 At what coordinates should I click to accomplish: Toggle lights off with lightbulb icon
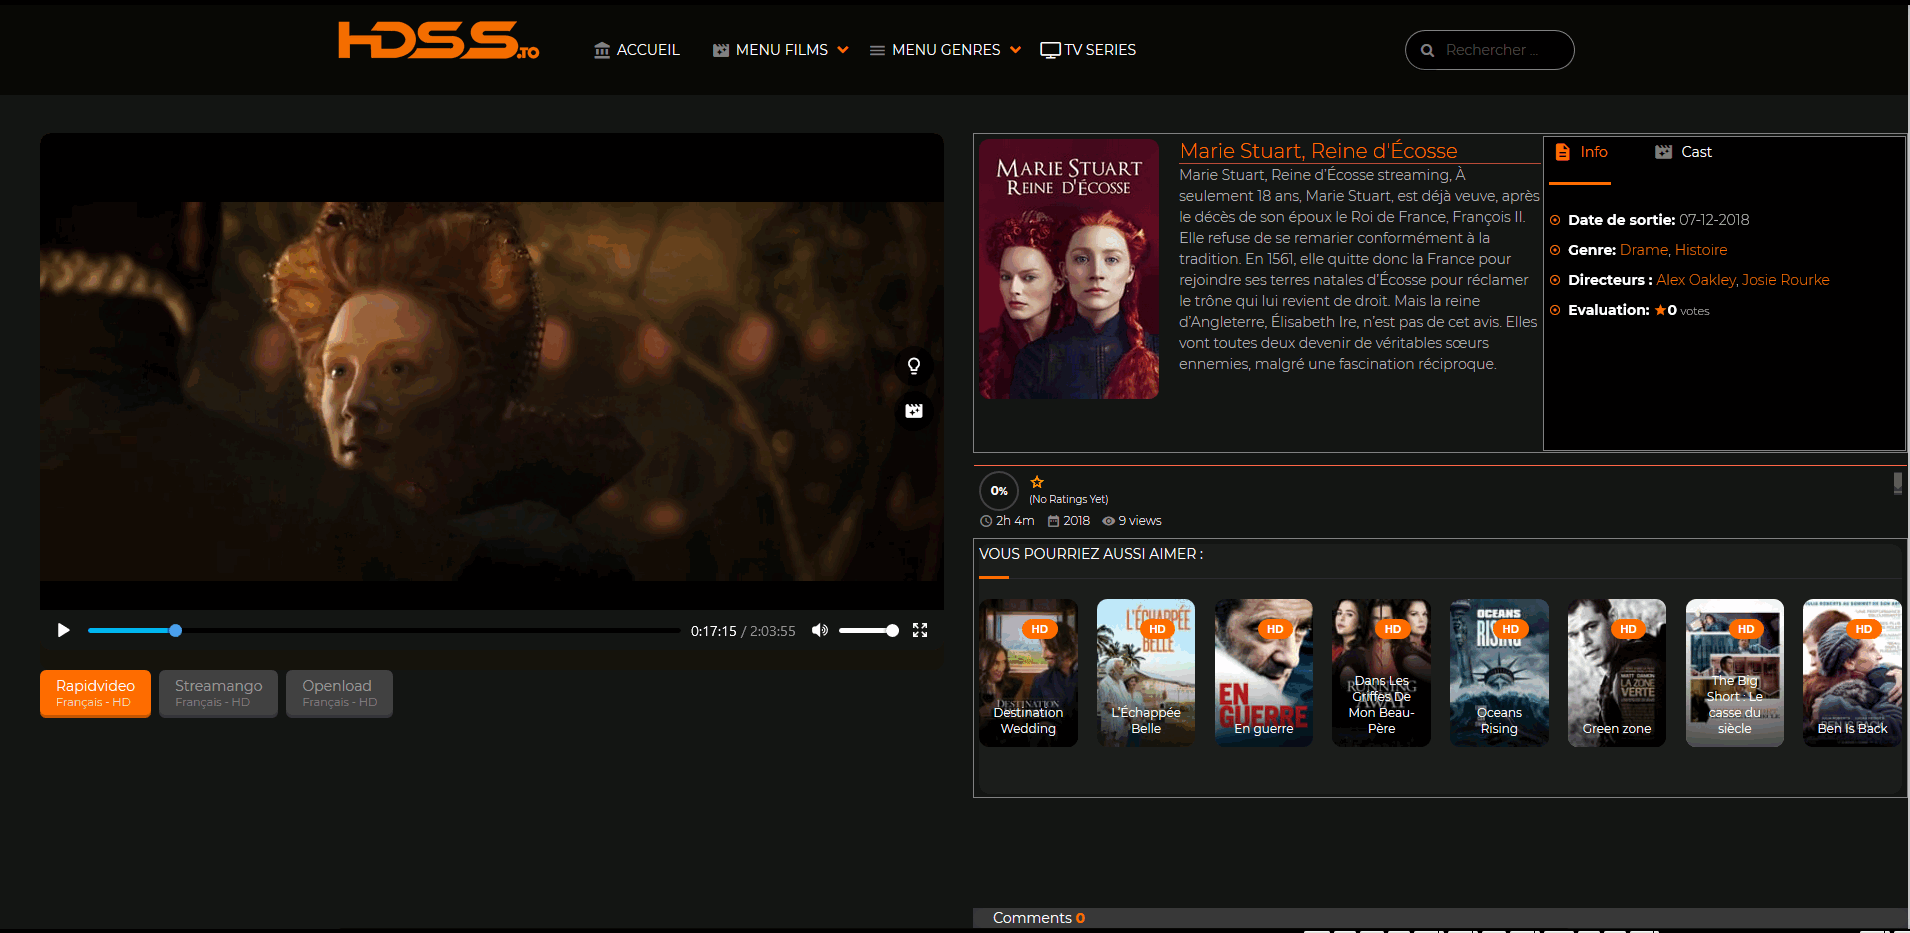coord(914,366)
